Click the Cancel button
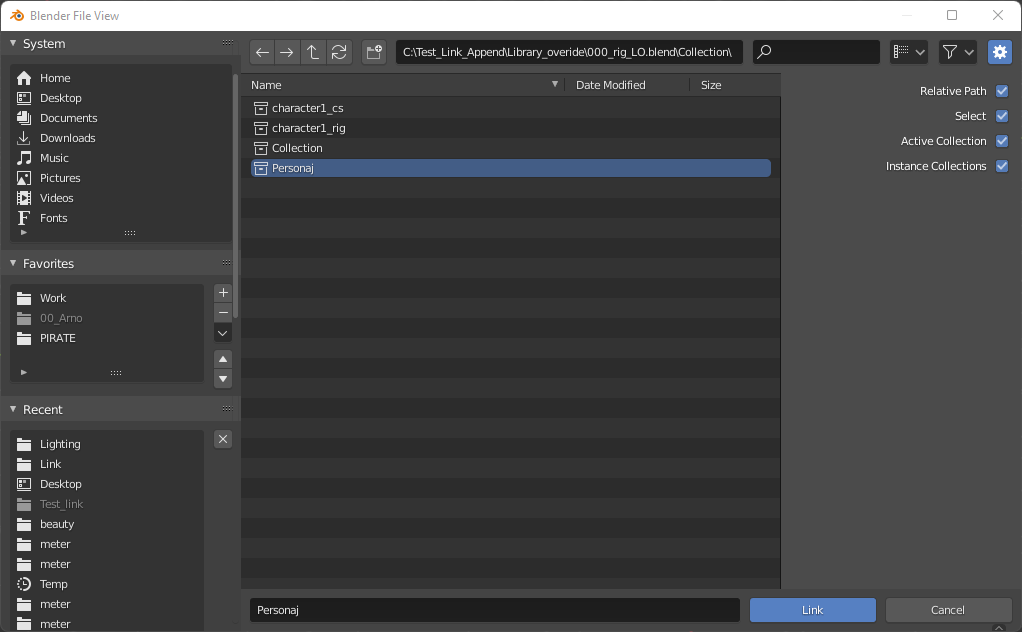1022x632 pixels. pyautogui.click(x=947, y=610)
